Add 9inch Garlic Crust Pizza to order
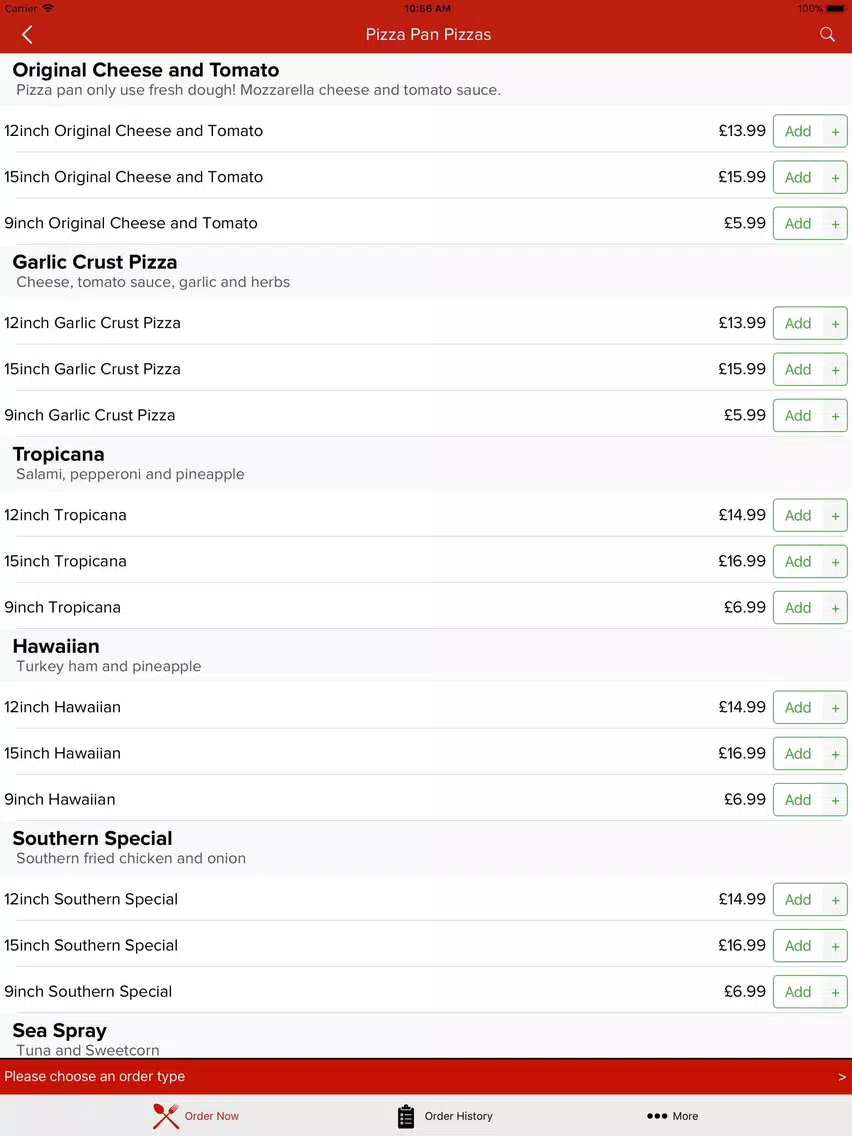Image resolution: width=852 pixels, height=1136 pixels. 798,416
